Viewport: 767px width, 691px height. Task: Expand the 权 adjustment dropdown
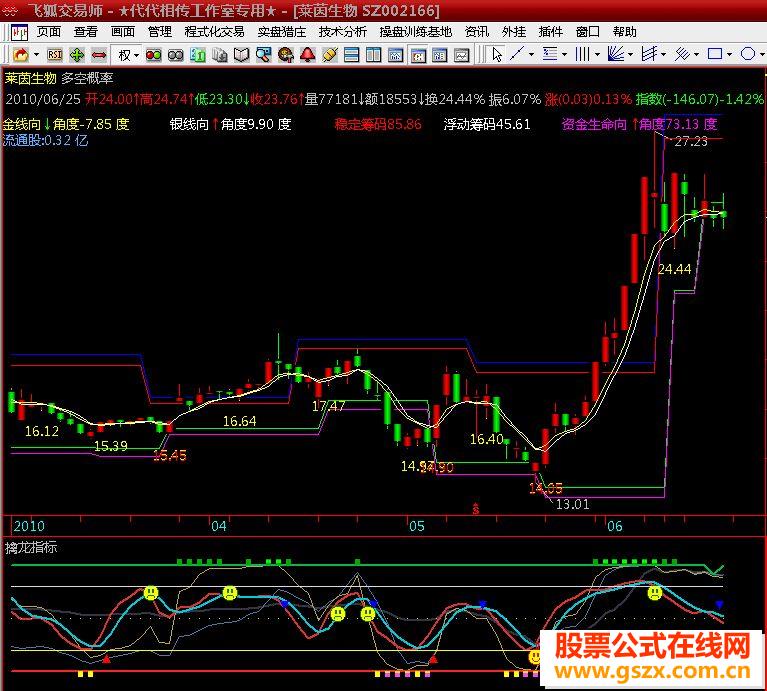coord(136,55)
